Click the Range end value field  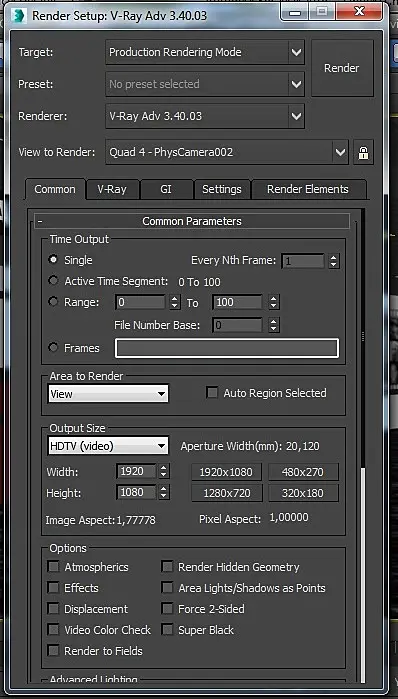click(x=238, y=303)
